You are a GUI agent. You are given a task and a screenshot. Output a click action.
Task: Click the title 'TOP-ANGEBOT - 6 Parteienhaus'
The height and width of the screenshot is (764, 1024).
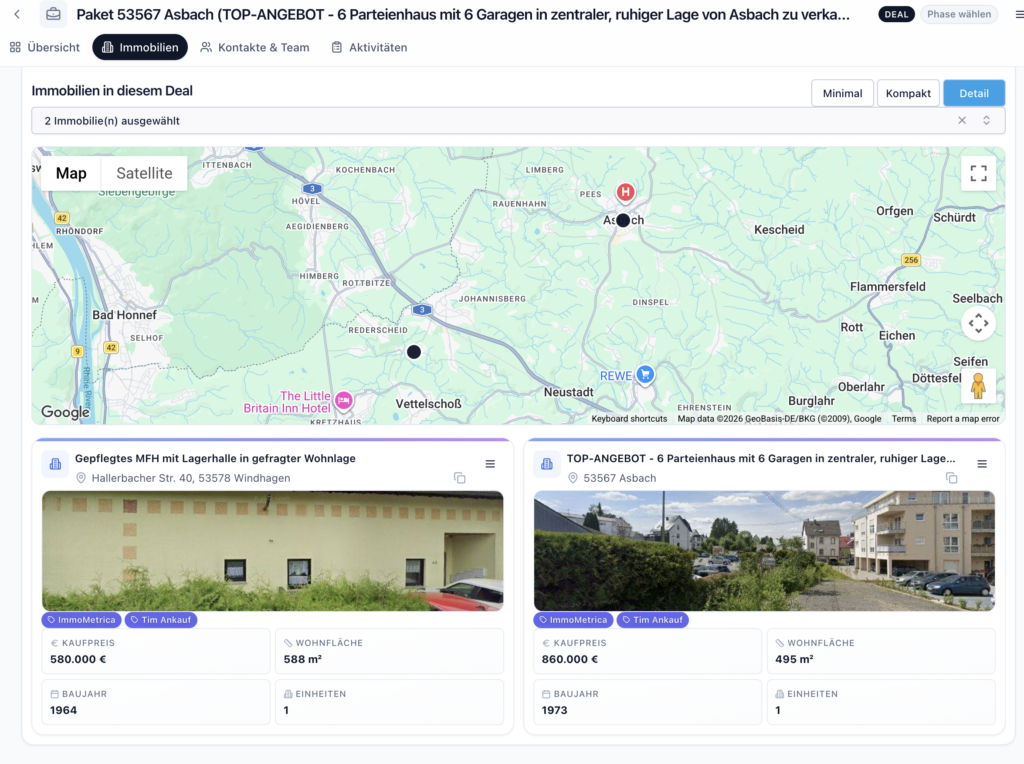761,458
